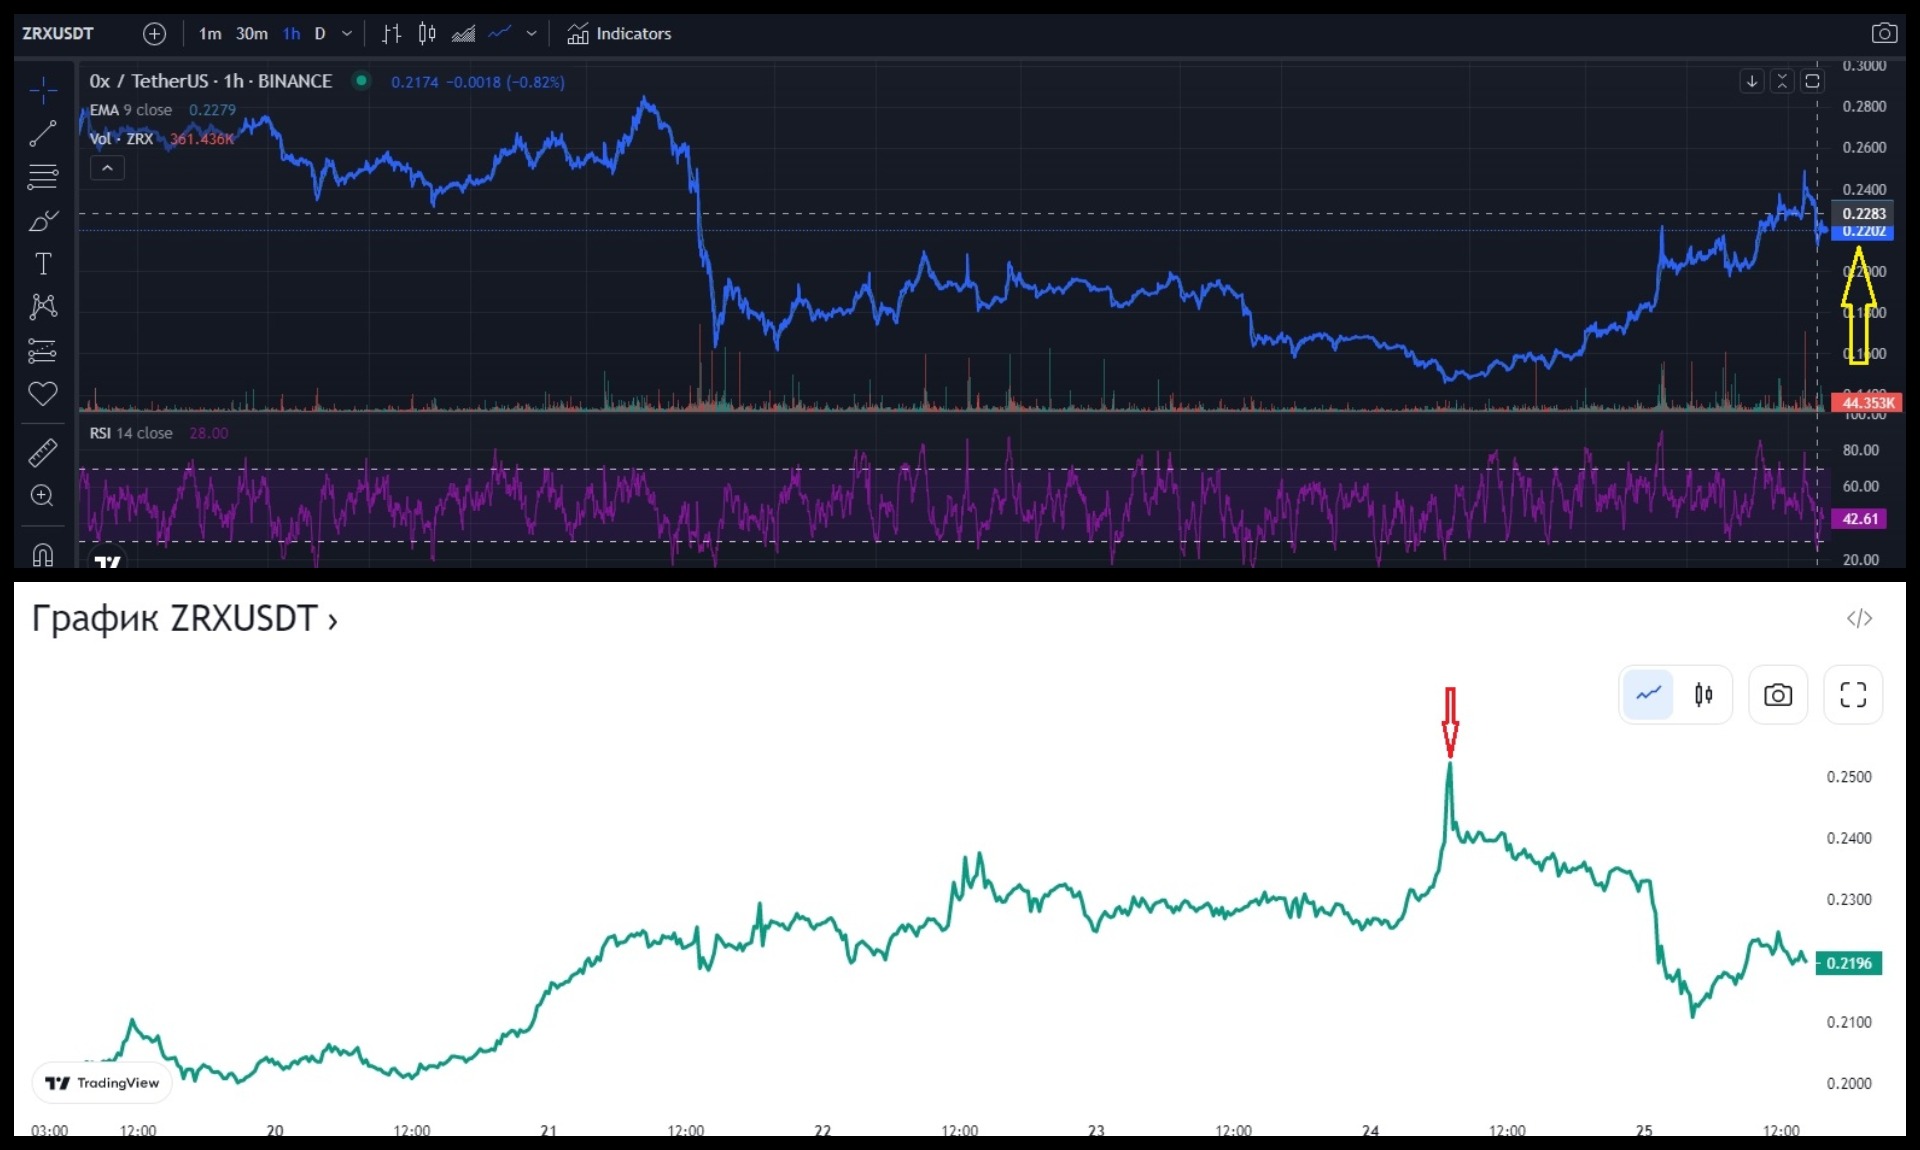The height and width of the screenshot is (1150, 1920).
Task: Click the 0.2500 axis value in lower chart
Action: pos(1849,777)
